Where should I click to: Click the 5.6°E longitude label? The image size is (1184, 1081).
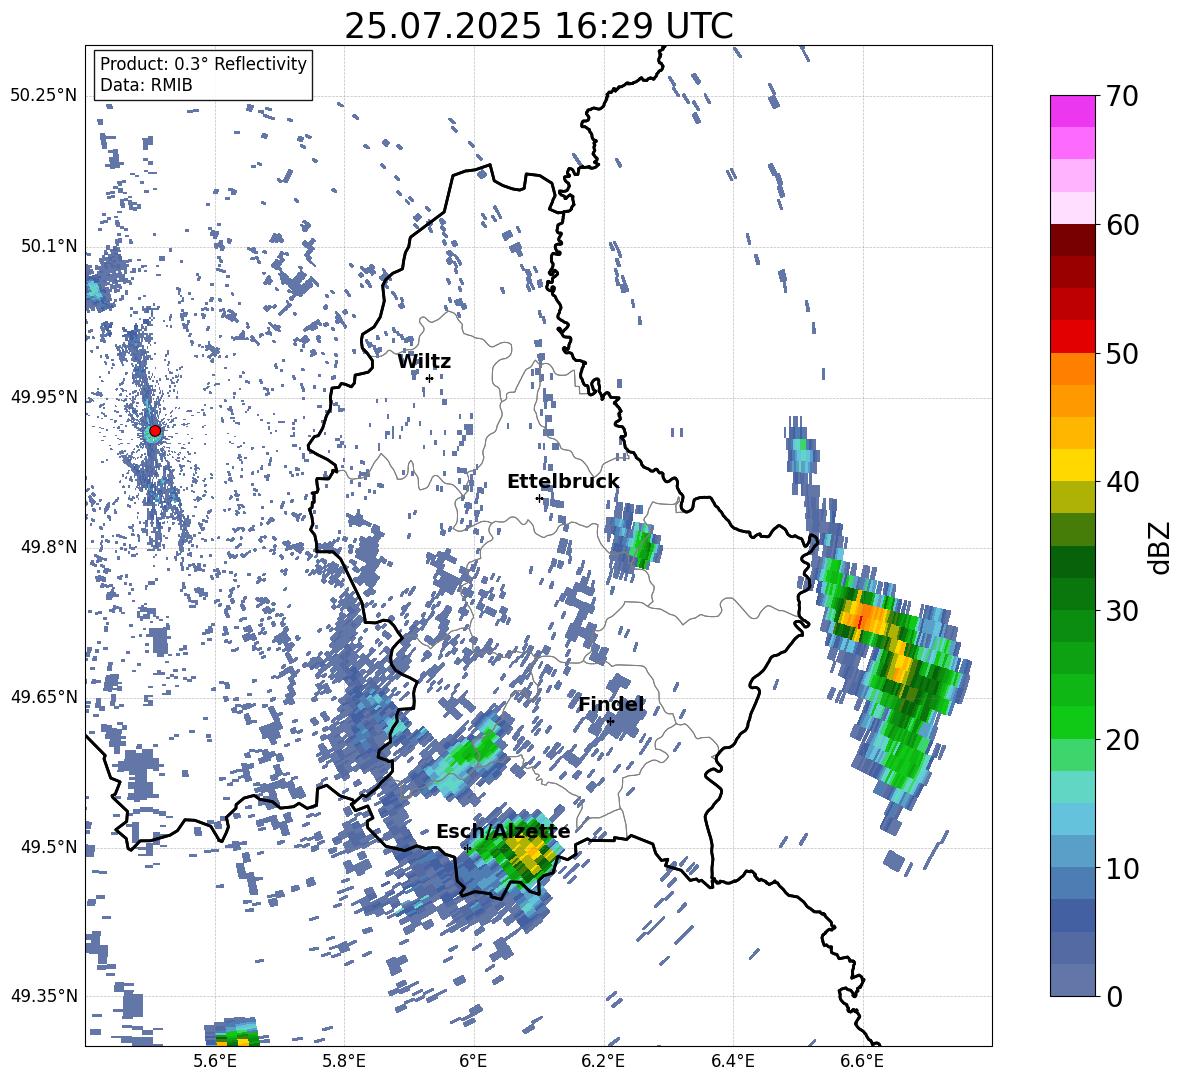215,1061
